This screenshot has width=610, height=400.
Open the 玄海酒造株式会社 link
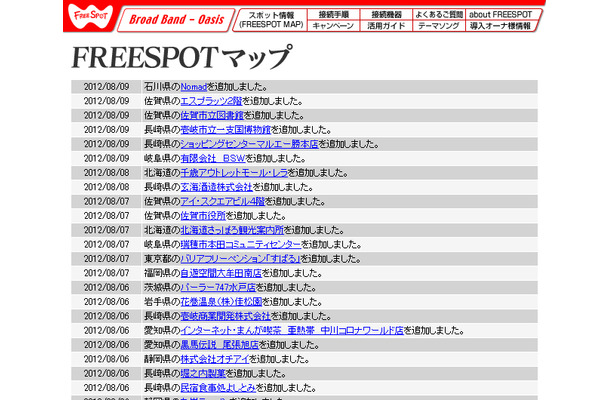[x=217, y=187]
